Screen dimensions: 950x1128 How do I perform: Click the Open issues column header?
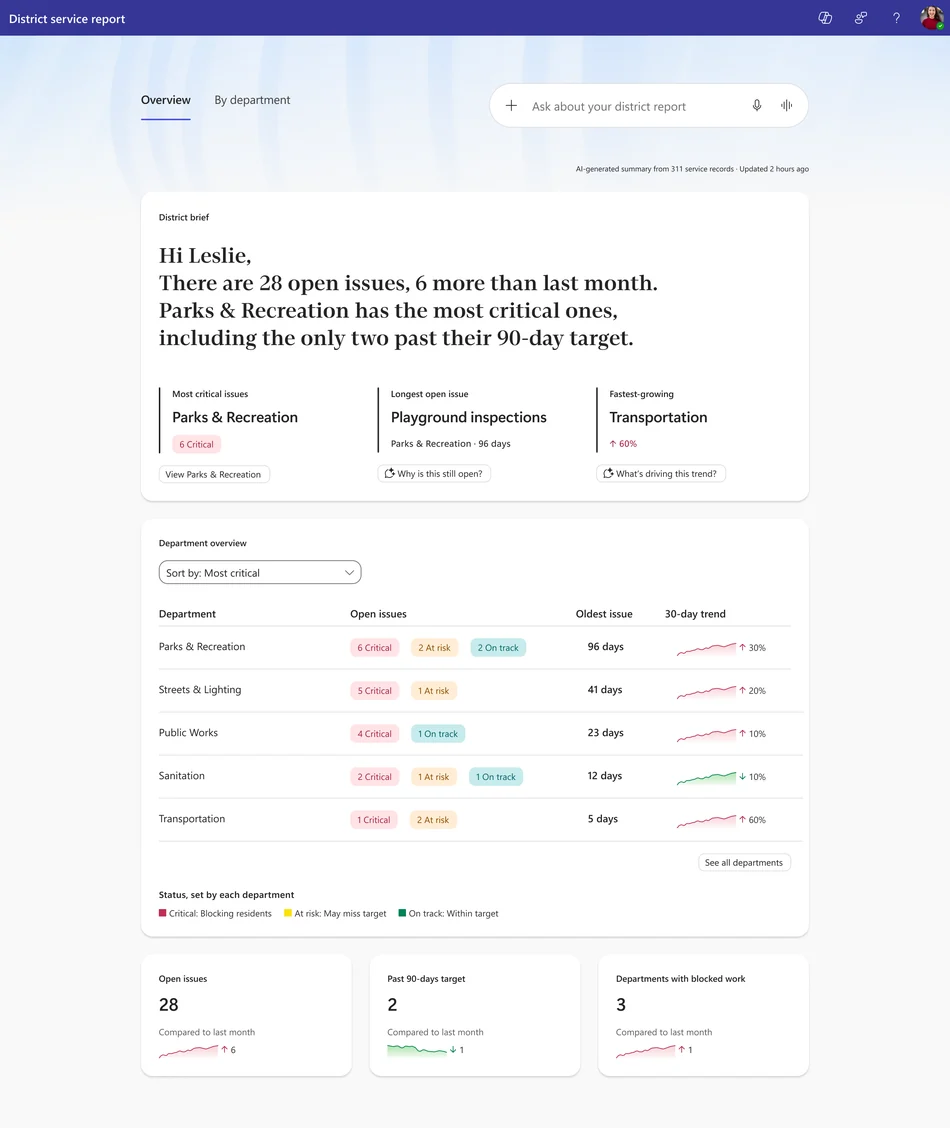pos(378,614)
